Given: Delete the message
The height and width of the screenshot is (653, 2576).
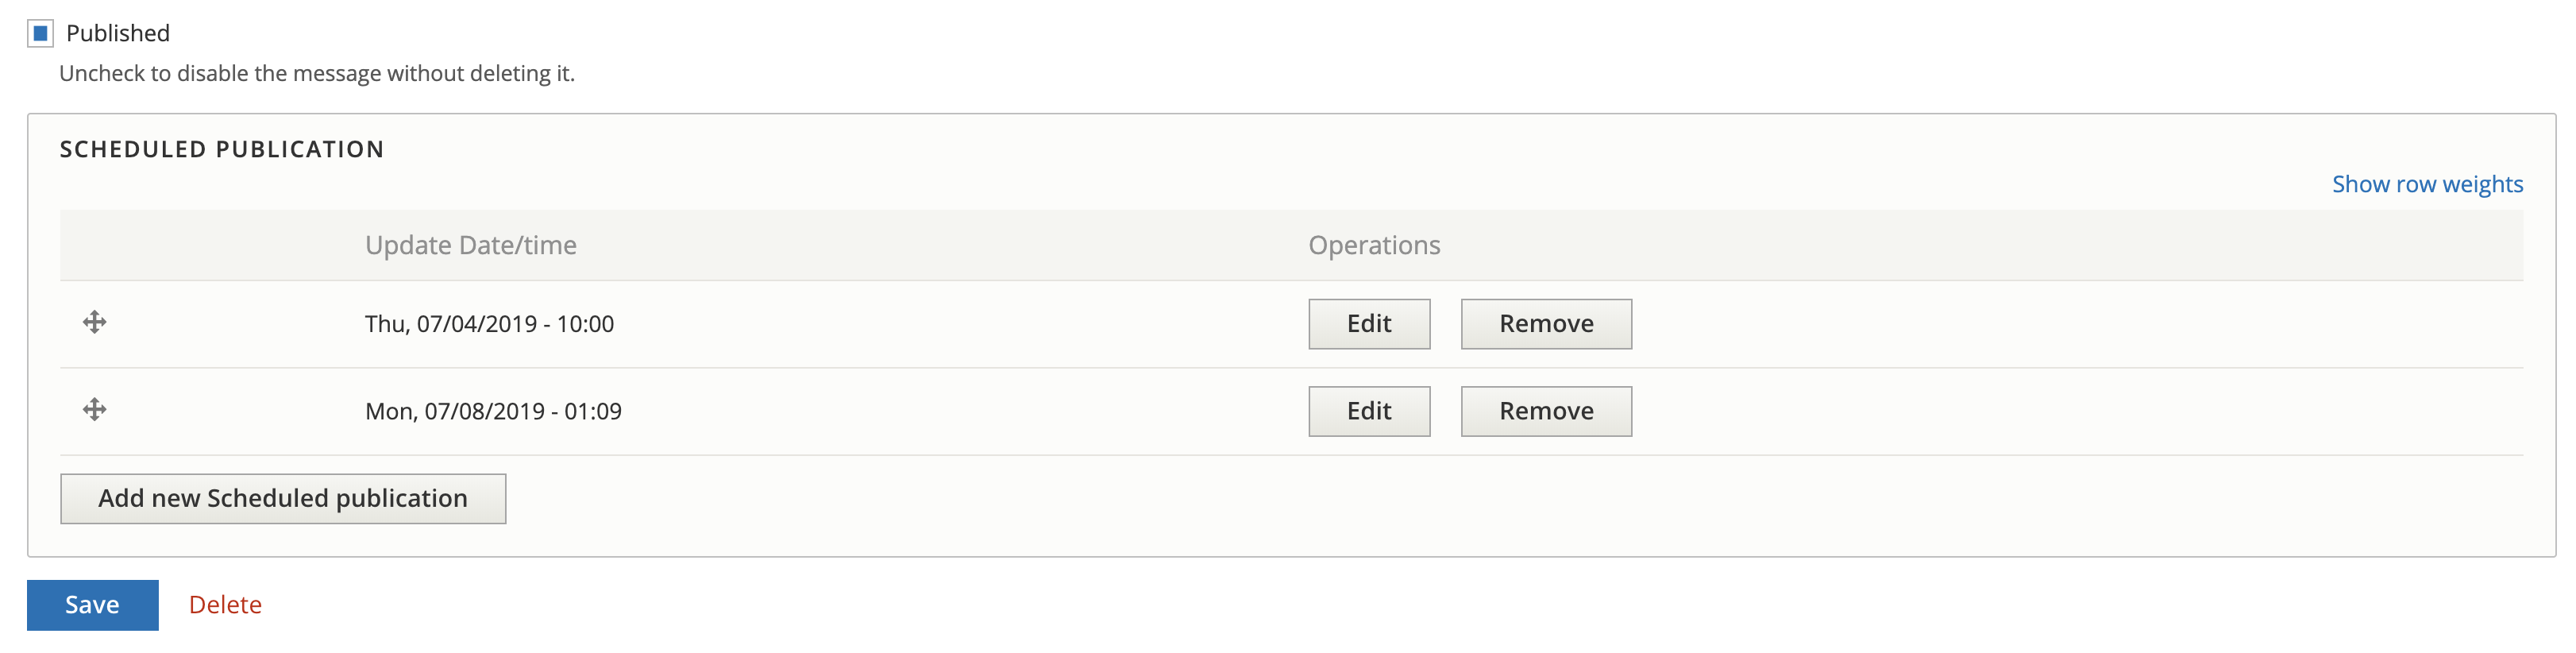Looking at the screenshot, I should (x=225, y=604).
